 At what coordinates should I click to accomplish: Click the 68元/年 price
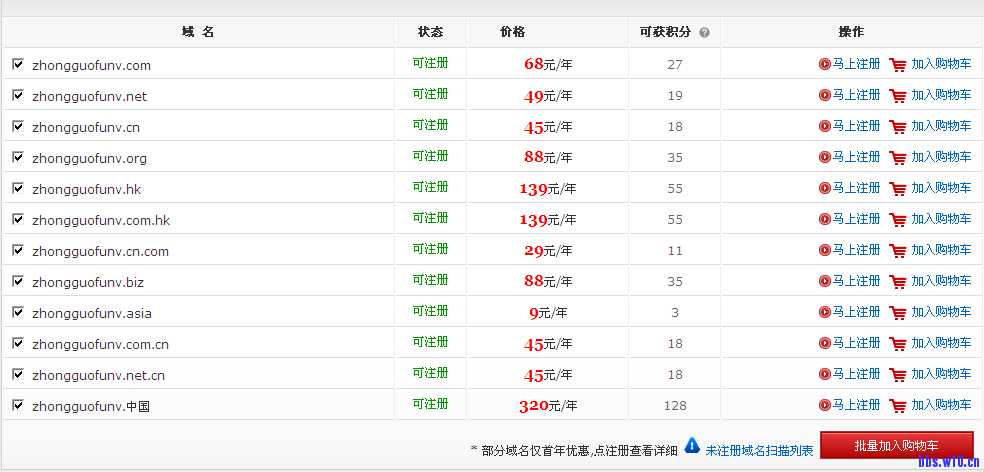tap(548, 65)
